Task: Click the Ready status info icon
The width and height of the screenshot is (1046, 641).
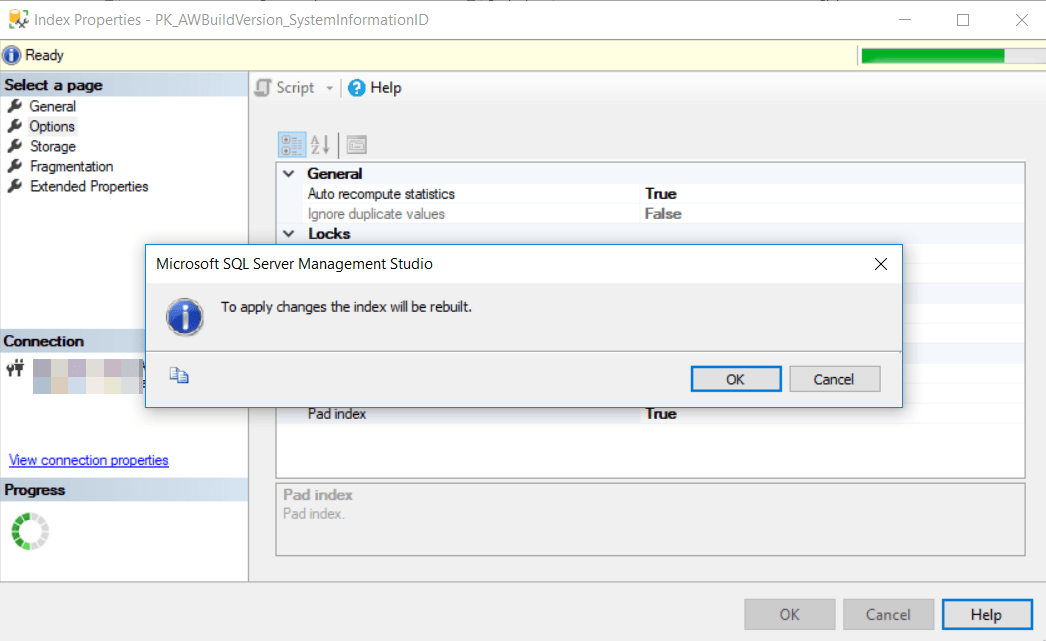Action: tap(11, 55)
